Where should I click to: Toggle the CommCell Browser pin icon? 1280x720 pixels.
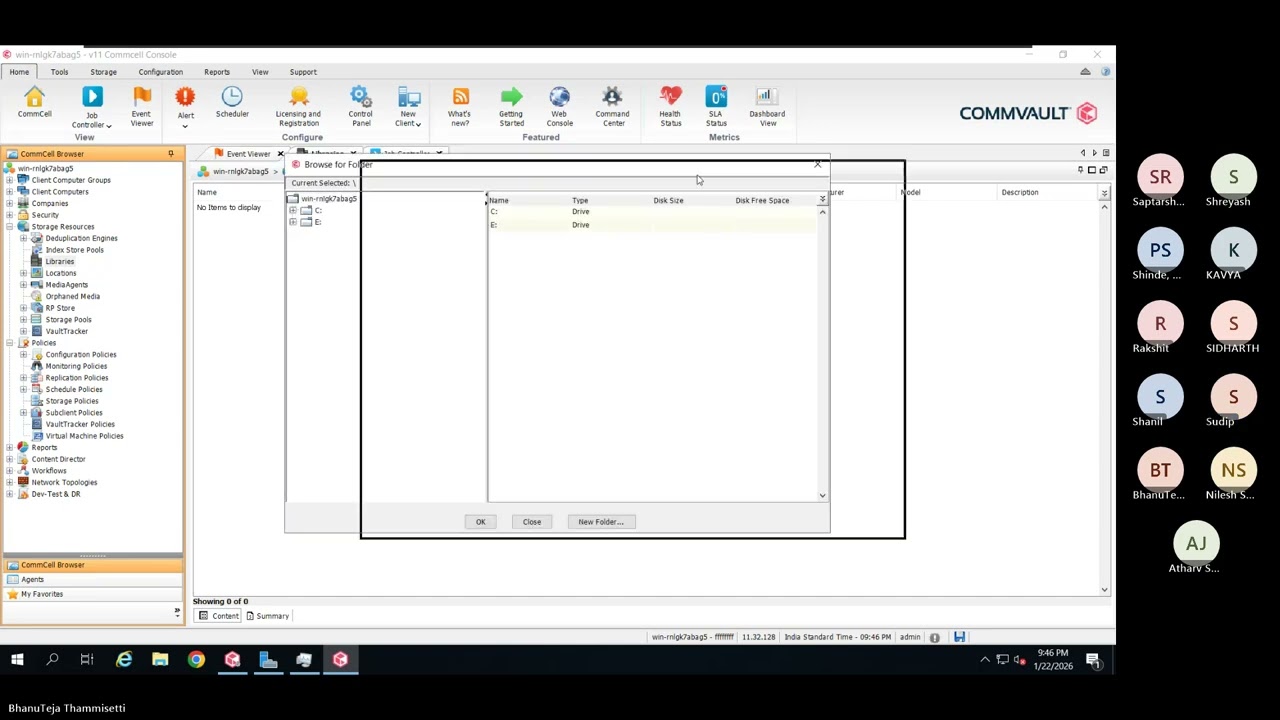pos(171,154)
